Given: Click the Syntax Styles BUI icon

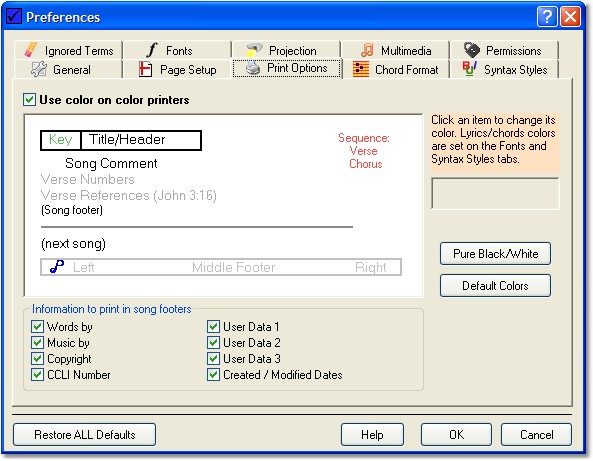Looking at the screenshot, I should 470,69.
